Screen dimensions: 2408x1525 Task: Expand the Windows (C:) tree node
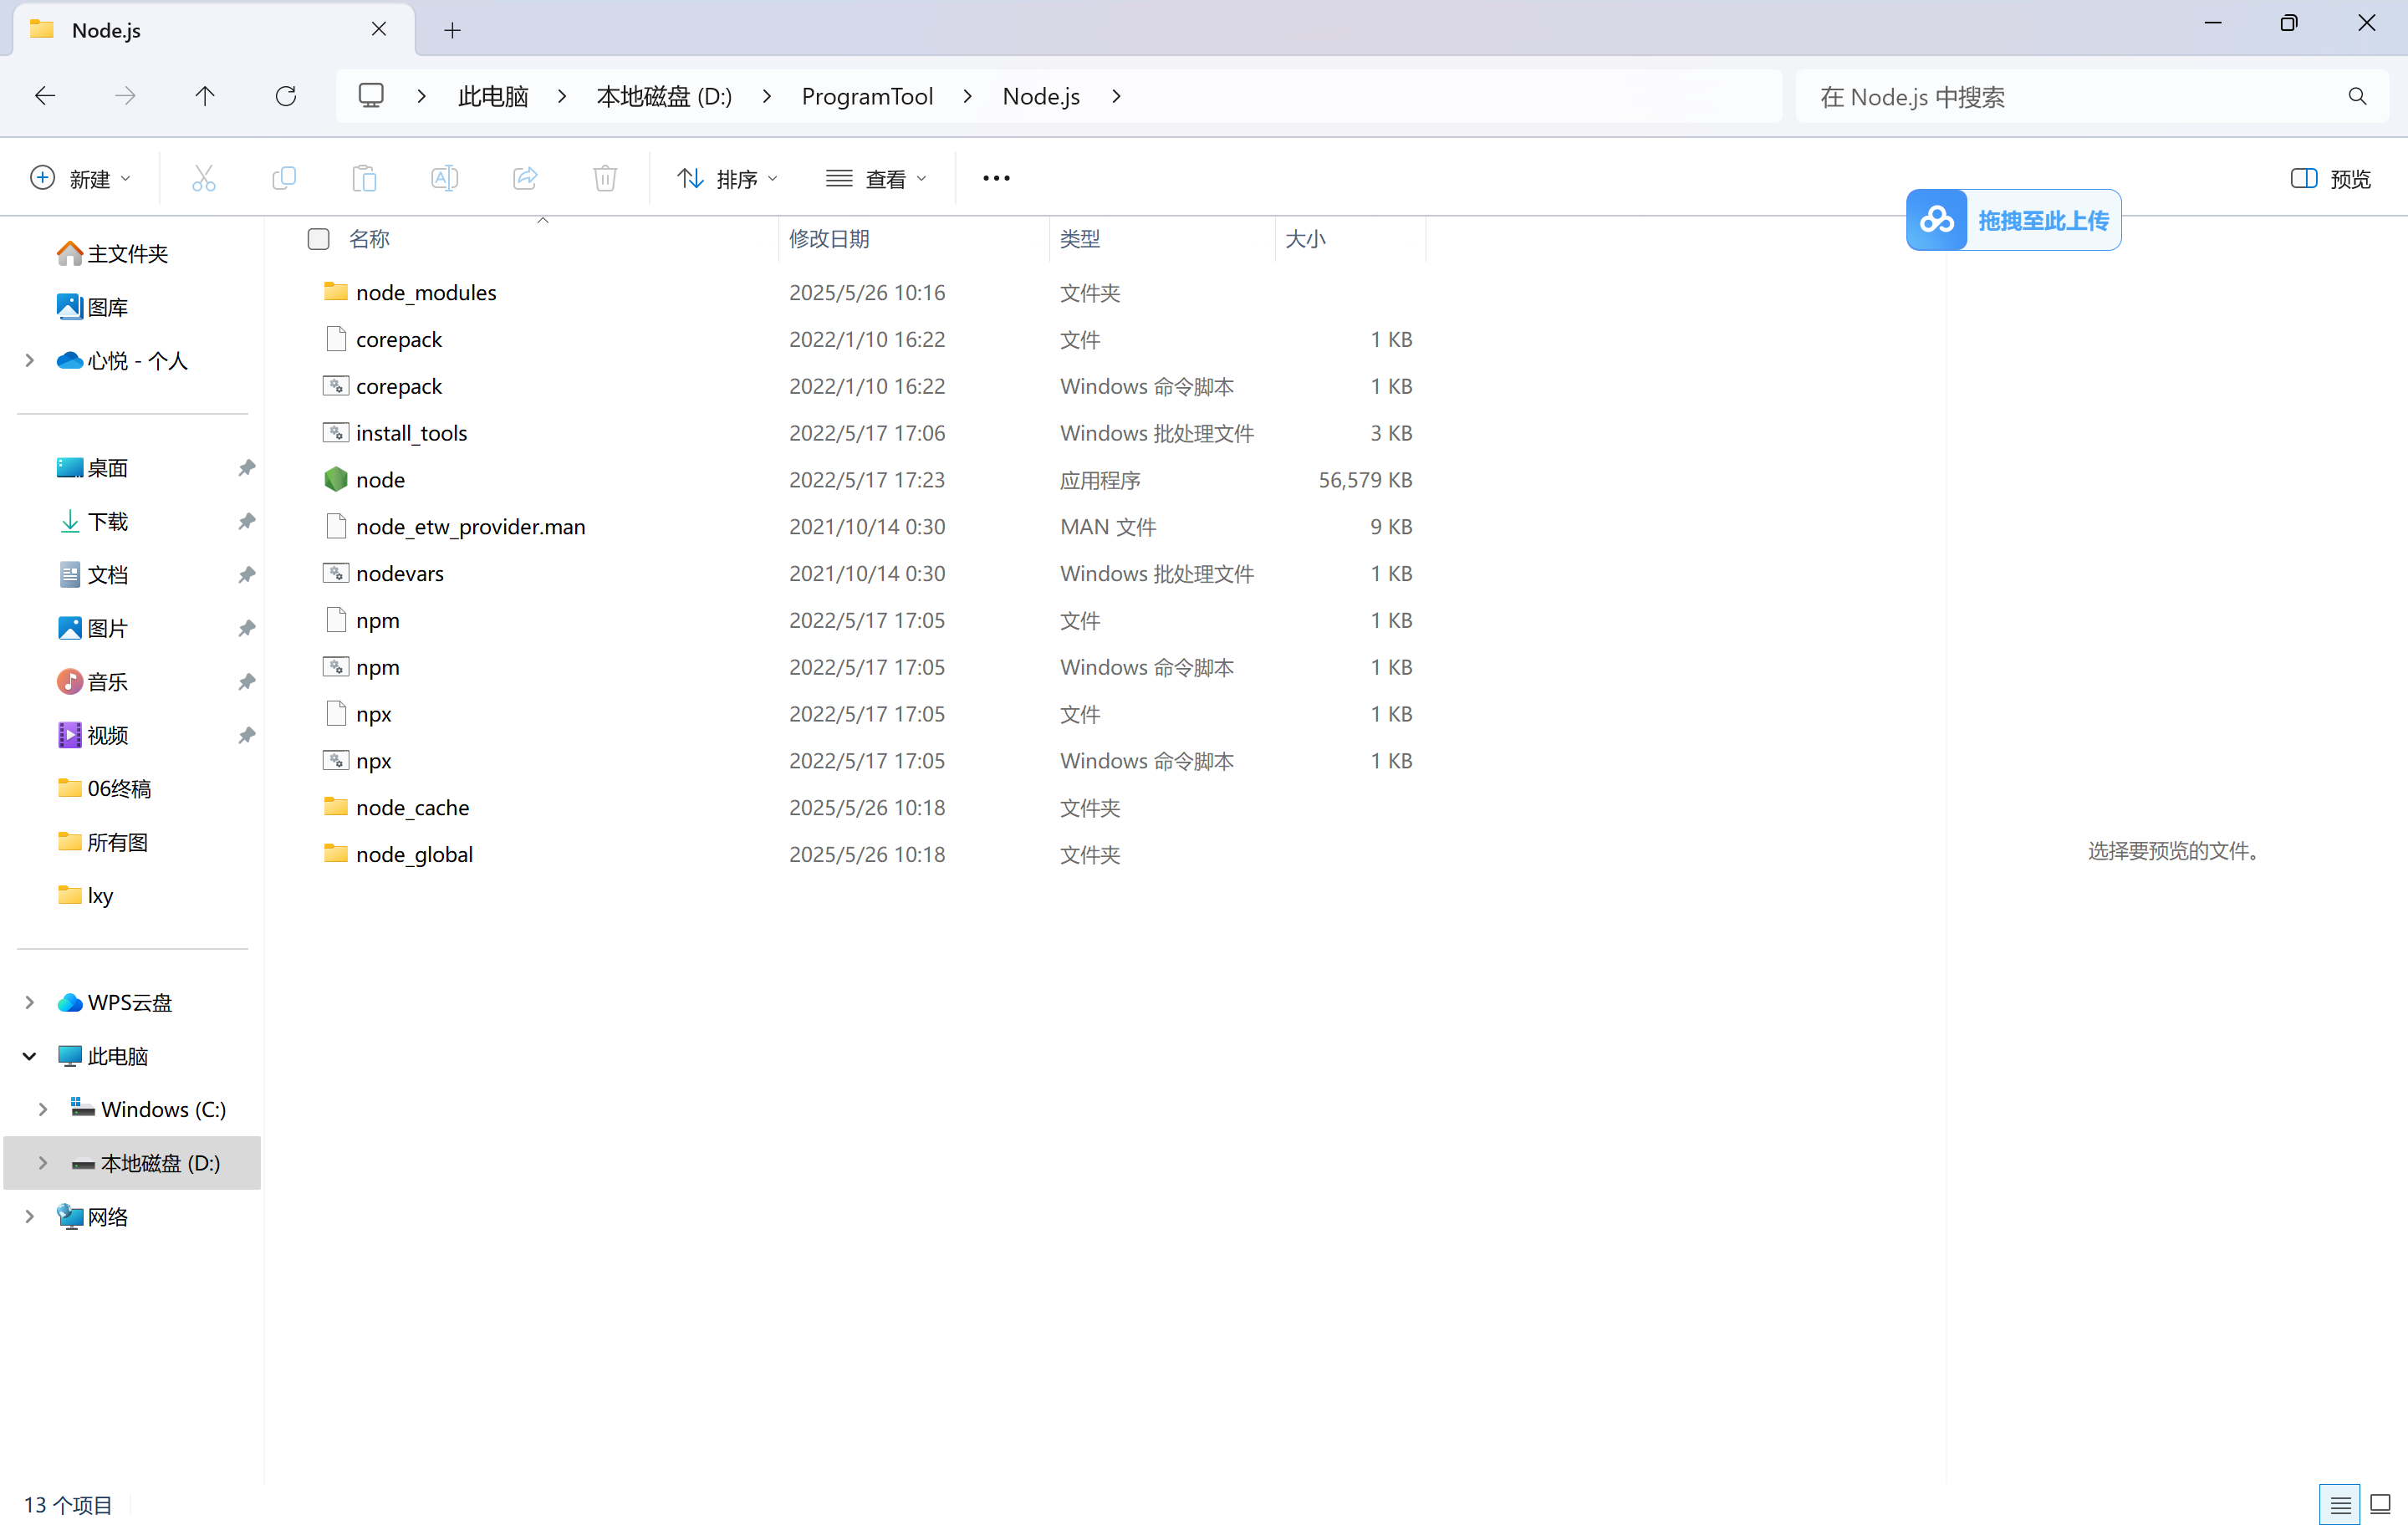tap(43, 1109)
